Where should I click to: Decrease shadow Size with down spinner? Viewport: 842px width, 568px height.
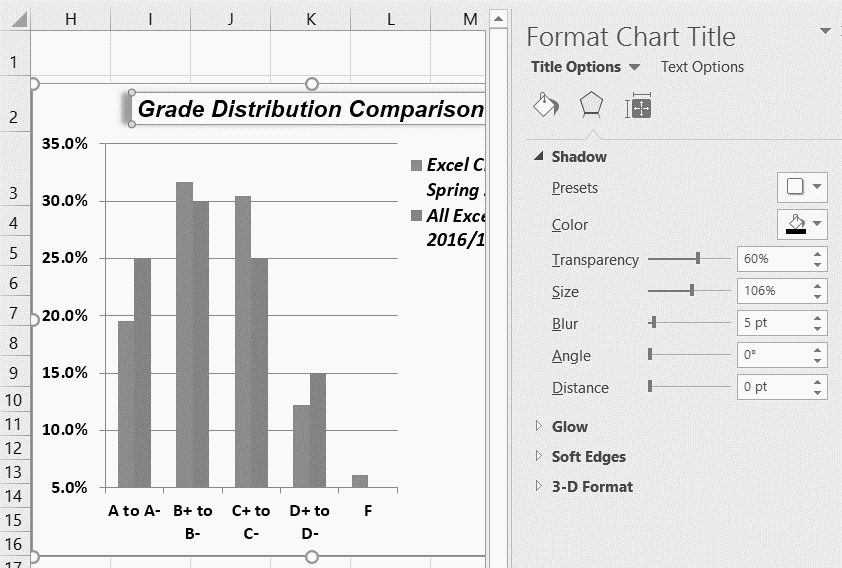(817, 297)
